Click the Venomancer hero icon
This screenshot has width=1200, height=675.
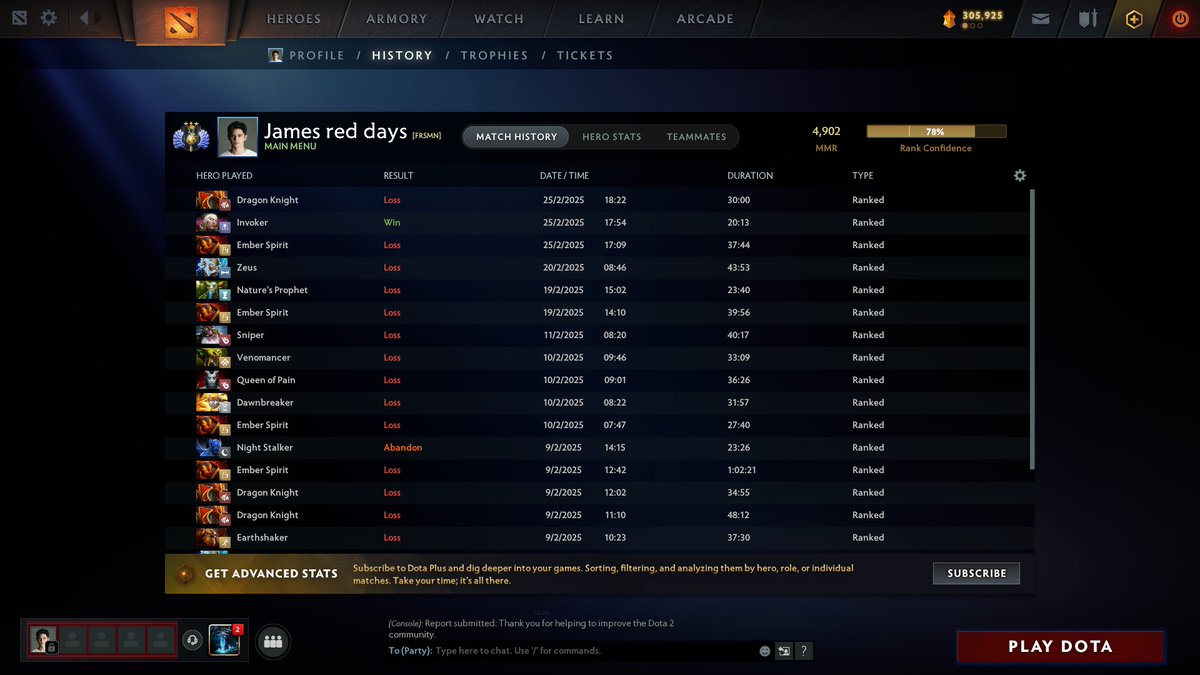click(x=213, y=358)
